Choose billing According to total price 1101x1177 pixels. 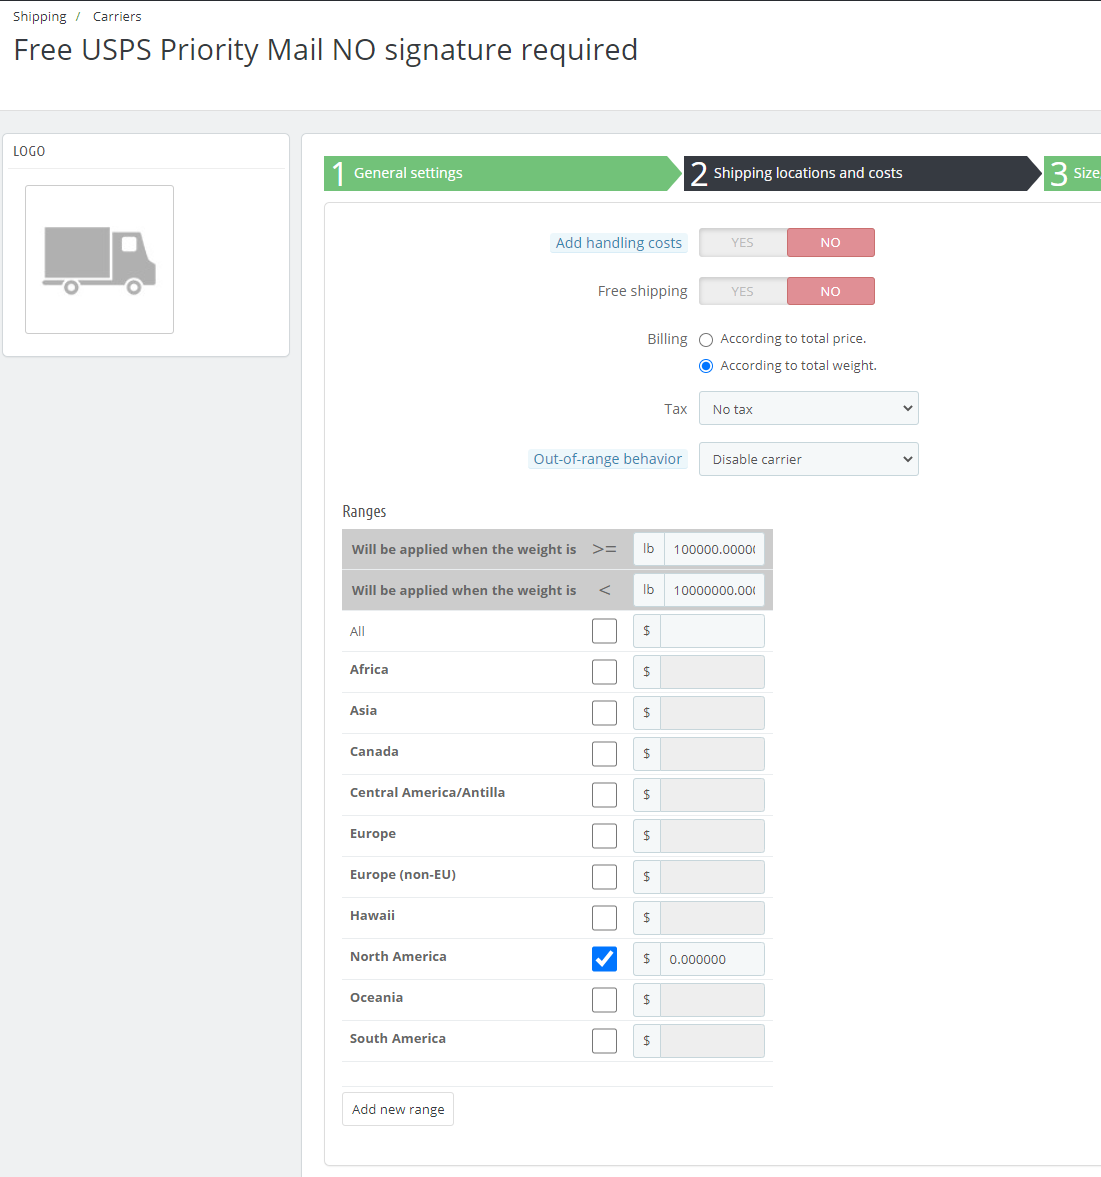point(705,339)
